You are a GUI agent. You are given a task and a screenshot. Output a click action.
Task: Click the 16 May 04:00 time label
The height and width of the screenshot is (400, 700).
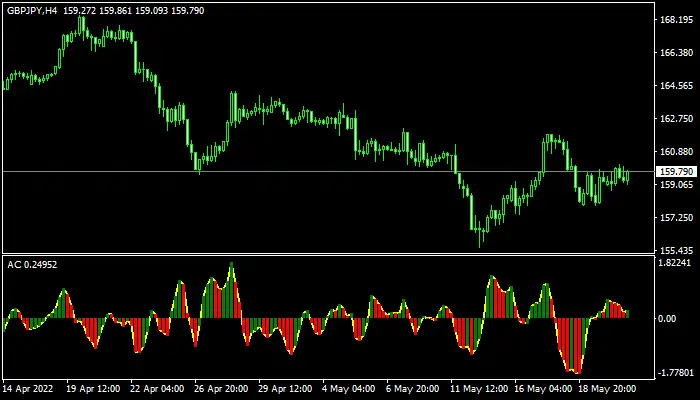tap(543, 388)
